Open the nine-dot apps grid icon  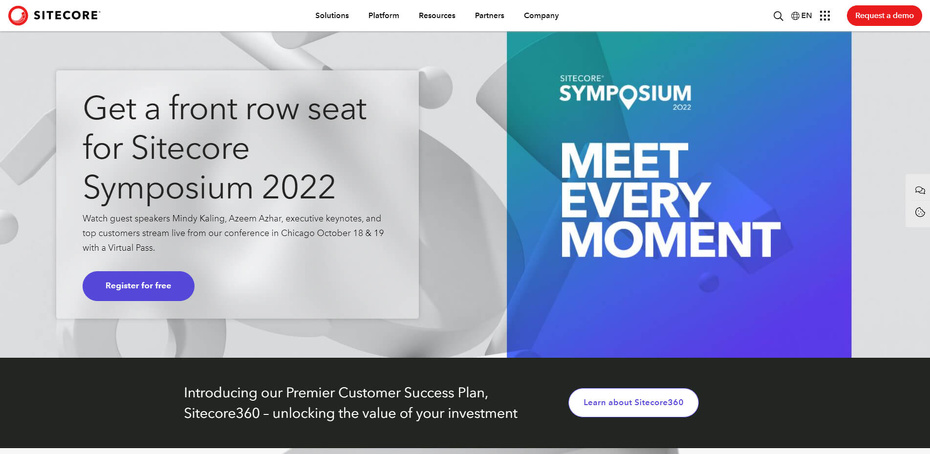[x=825, y=16]
